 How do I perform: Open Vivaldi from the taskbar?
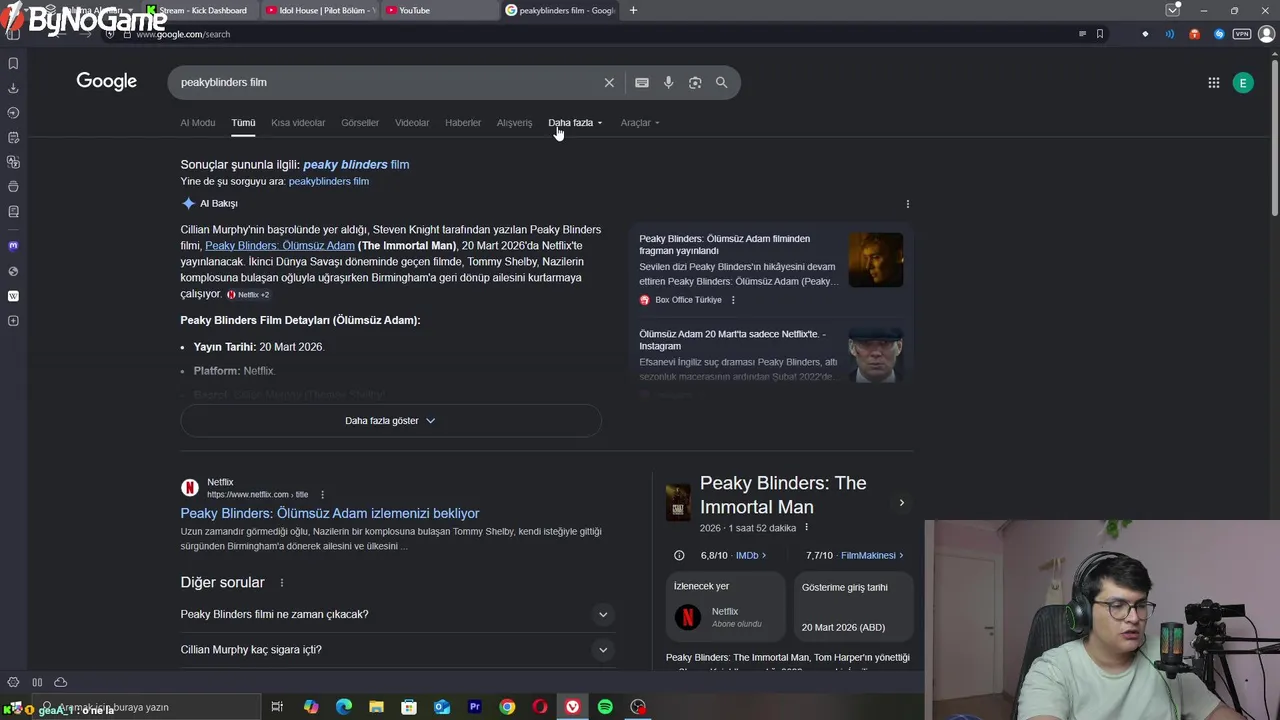[572, 707]
